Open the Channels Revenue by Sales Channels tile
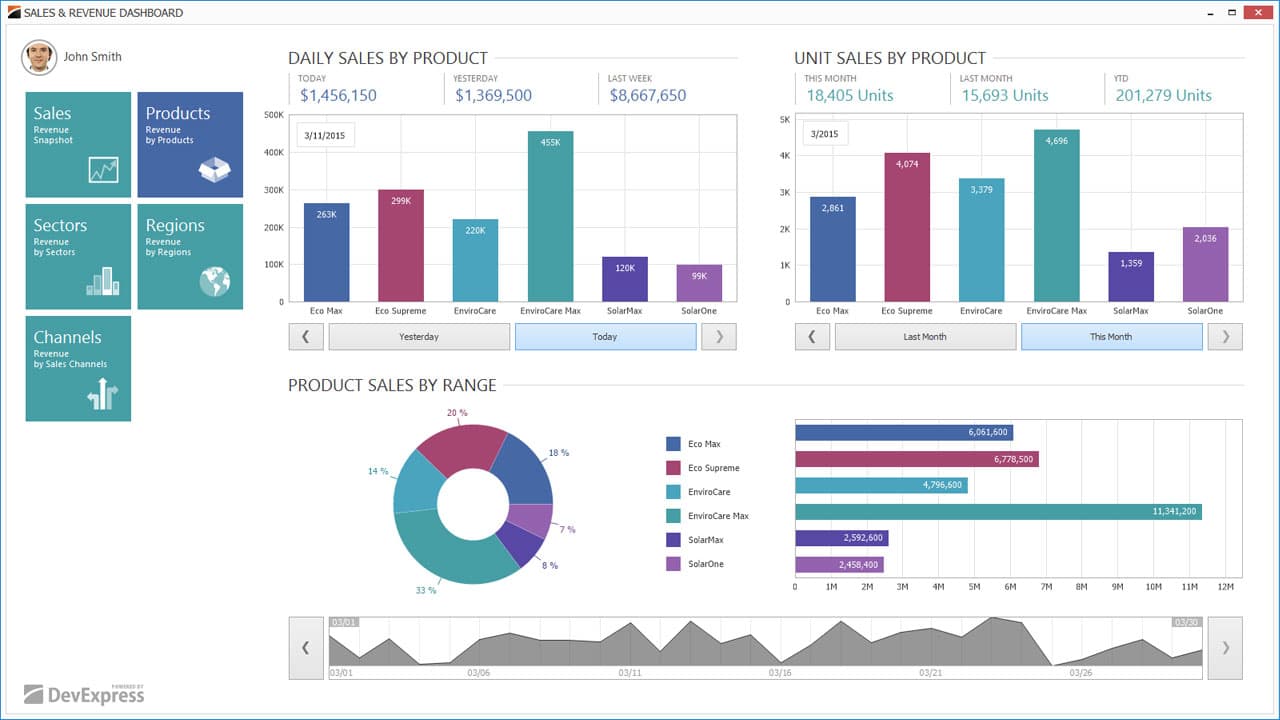The height and width of the screenshot is (720, 1280). coord(78,368)
